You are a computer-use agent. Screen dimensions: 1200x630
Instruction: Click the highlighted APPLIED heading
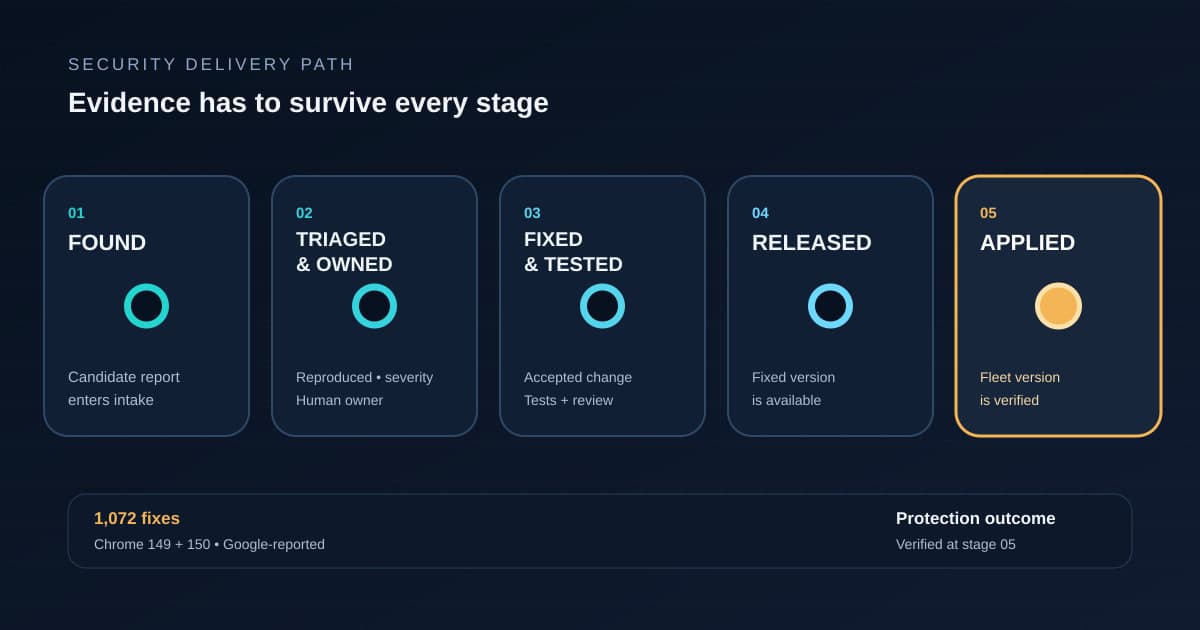pos(1027,243)
